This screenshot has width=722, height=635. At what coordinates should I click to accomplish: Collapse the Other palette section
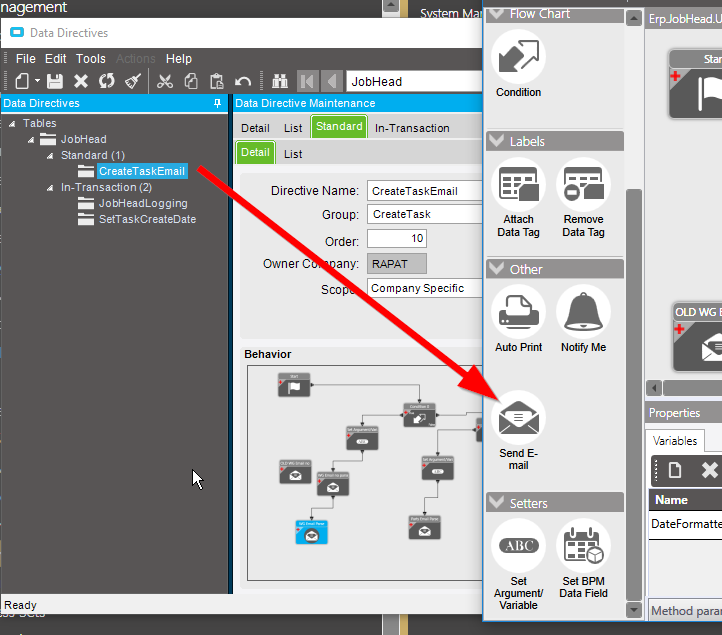[496, 269]
